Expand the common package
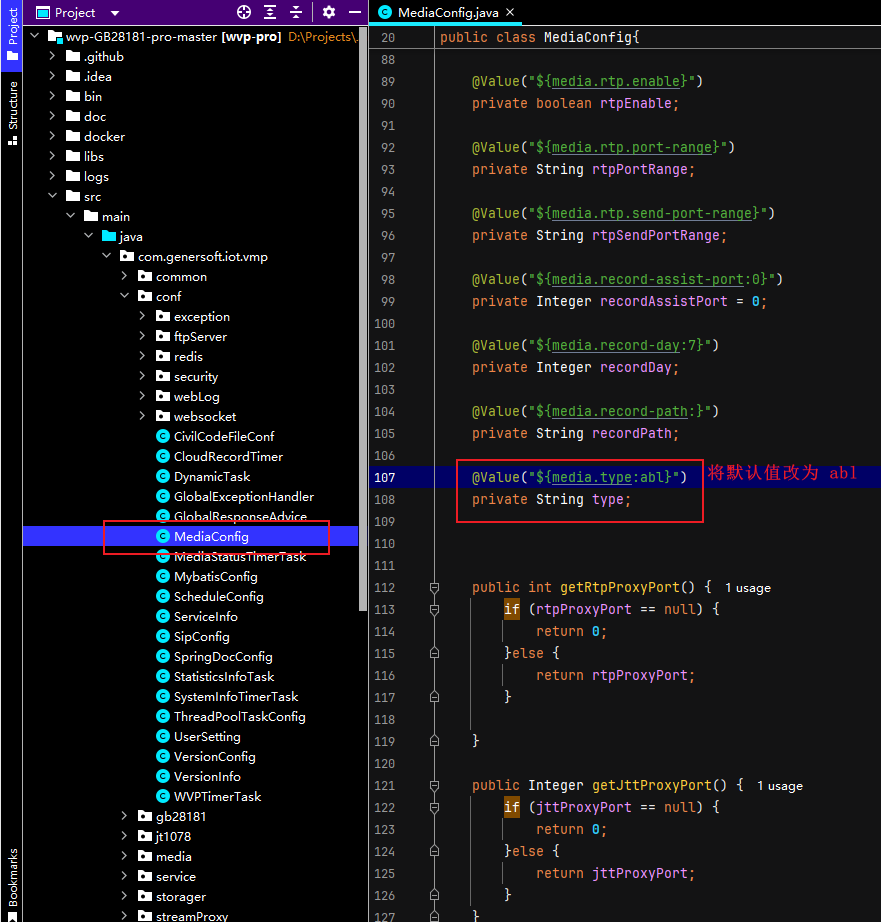Image resolution: width=881 pixels, height=922 pixels. coord(124,276)
